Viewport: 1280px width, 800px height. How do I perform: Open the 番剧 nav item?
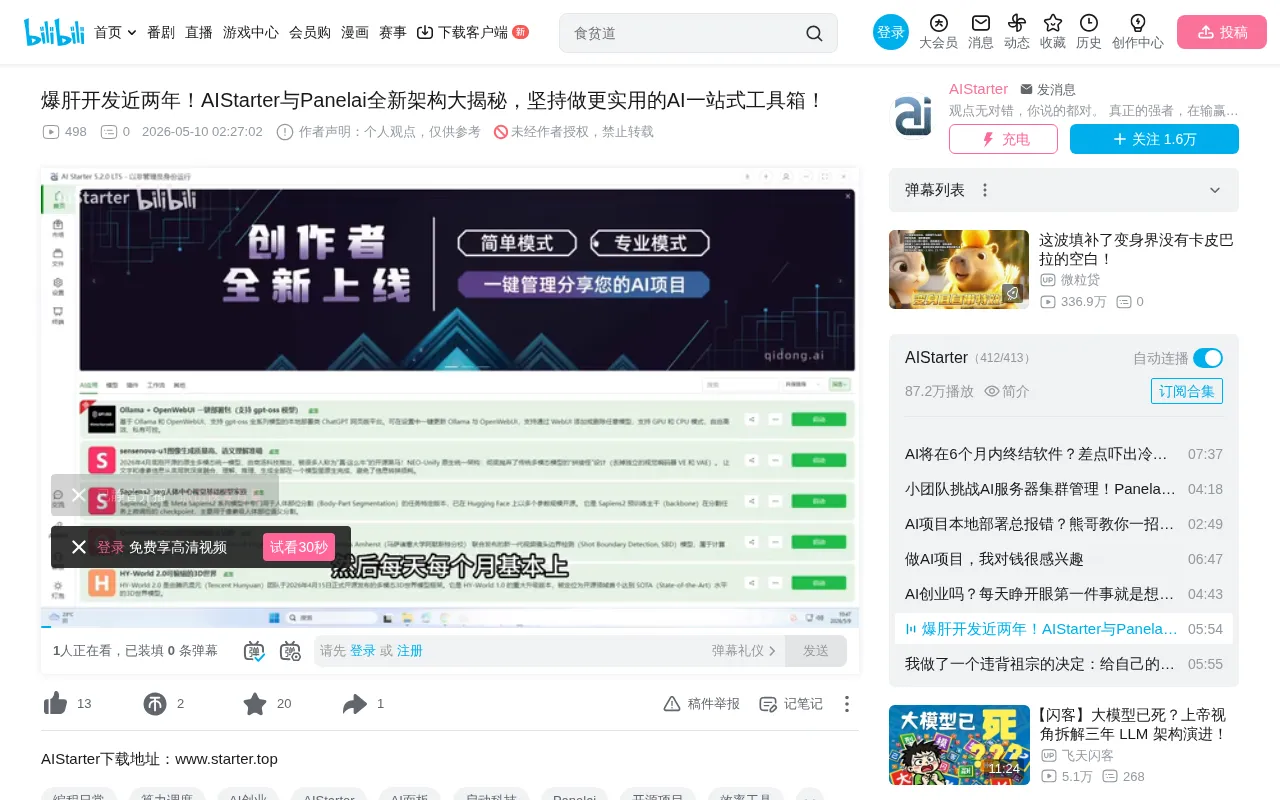161,32
